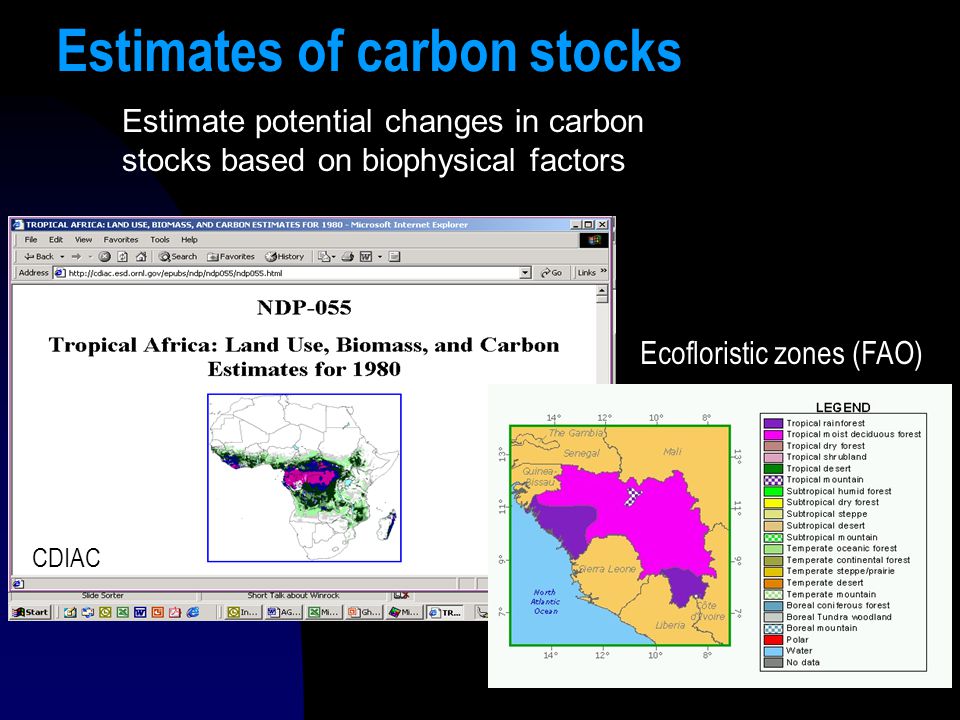Screen dimensions: 960x720
Task: Click the Edit with Word icon
Action: (x=366, y=257)
